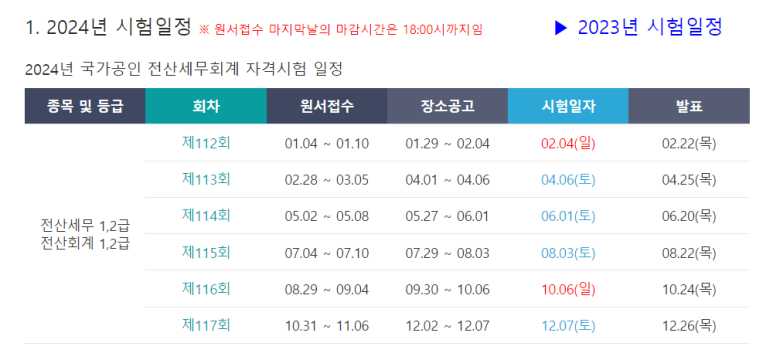Click the 원서접수 column header
Viewport: 773px width, 360px height.
pos(327,106)
